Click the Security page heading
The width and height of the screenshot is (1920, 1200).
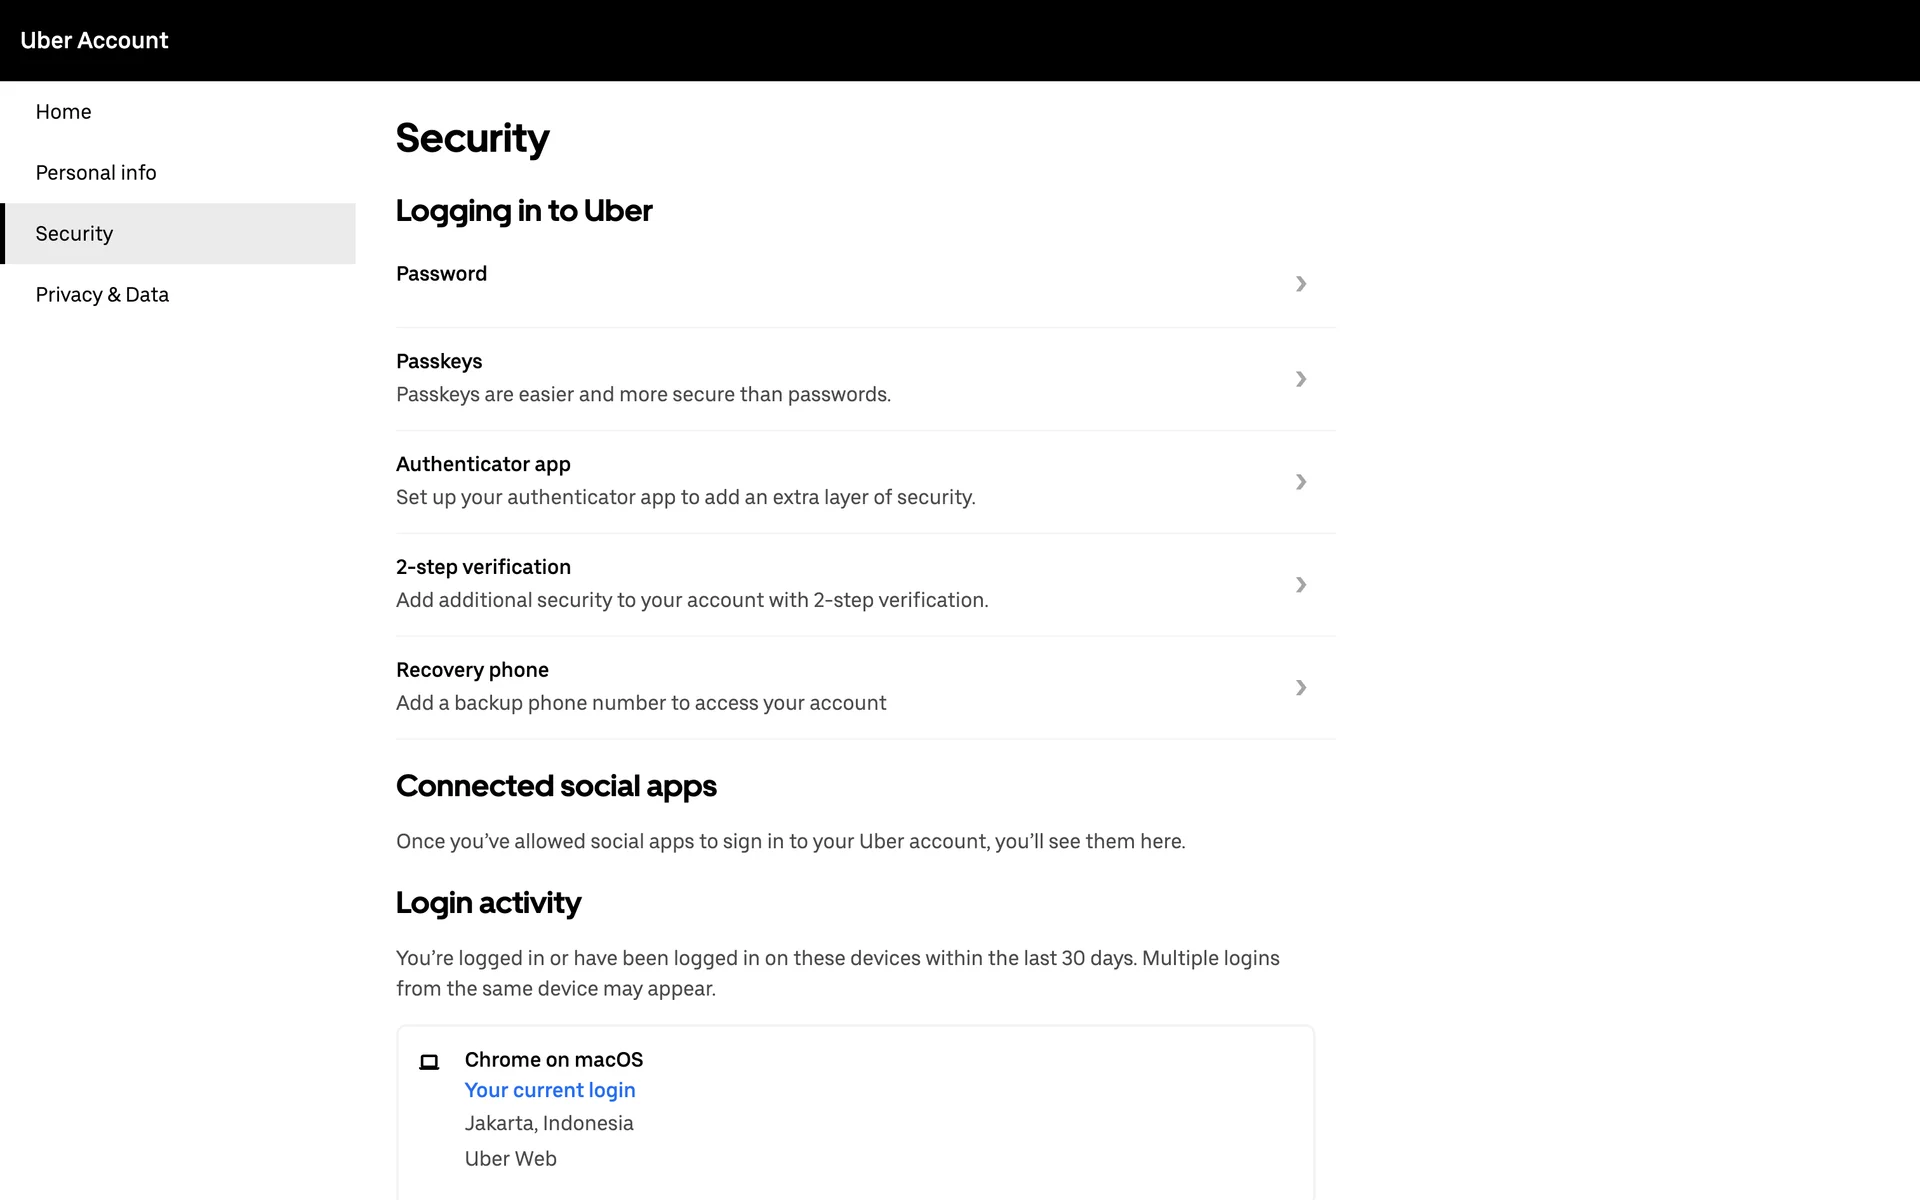(472, 138)
